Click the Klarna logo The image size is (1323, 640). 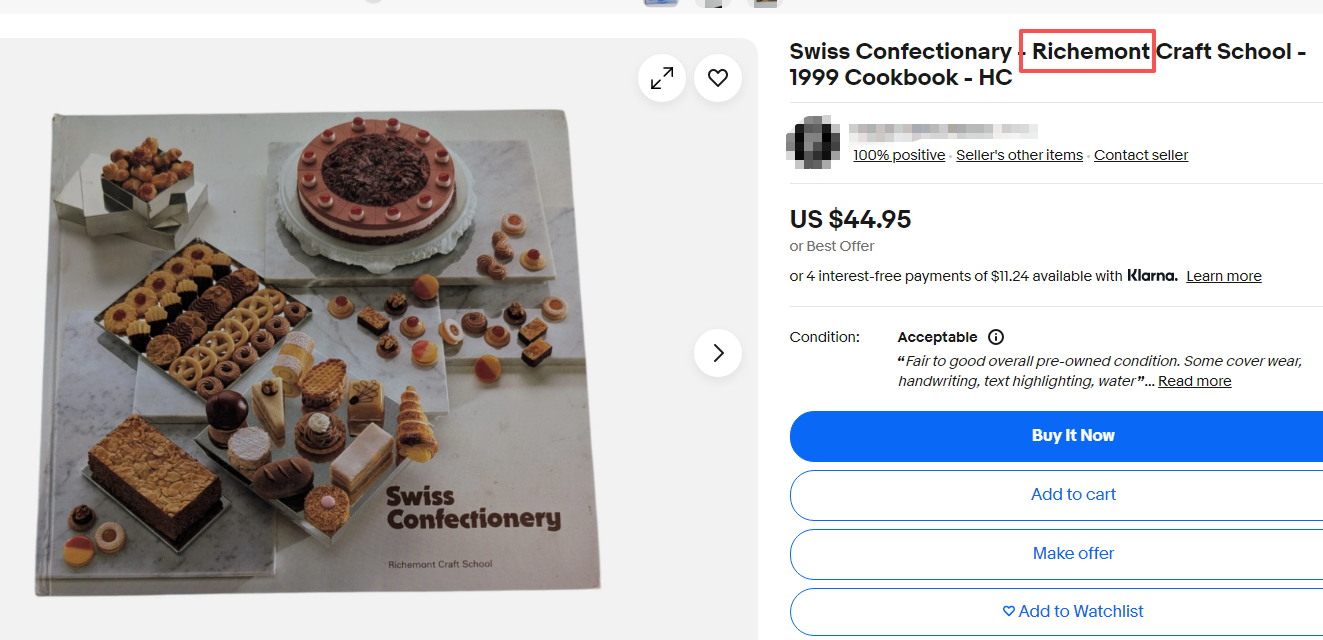[1152, 276]
